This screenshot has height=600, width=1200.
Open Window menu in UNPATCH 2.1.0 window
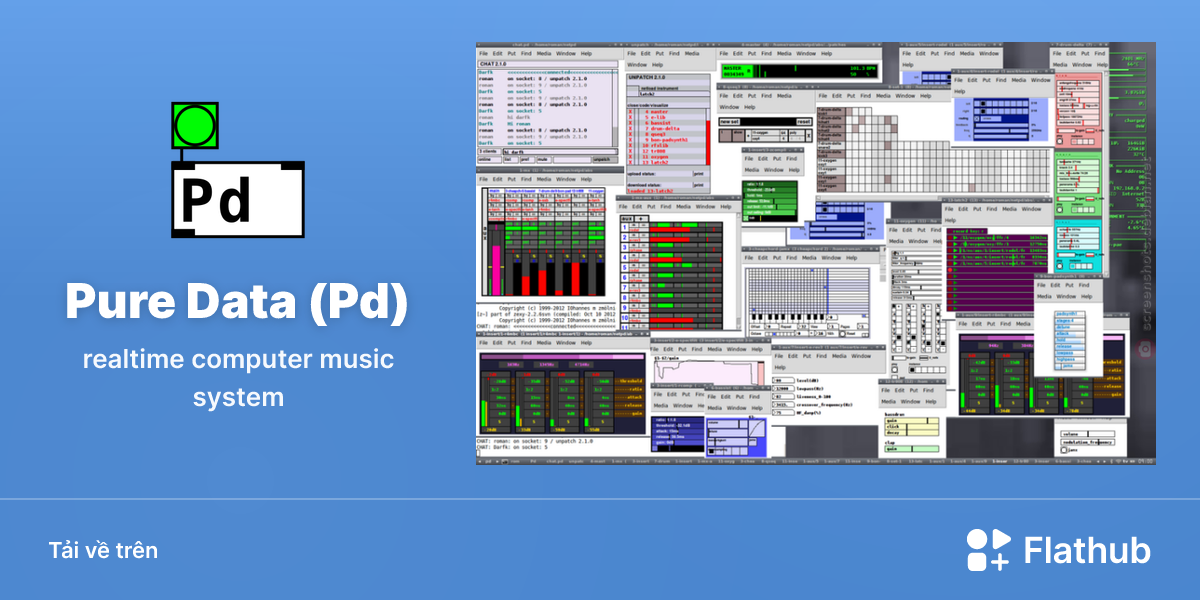tap(637, 65)
